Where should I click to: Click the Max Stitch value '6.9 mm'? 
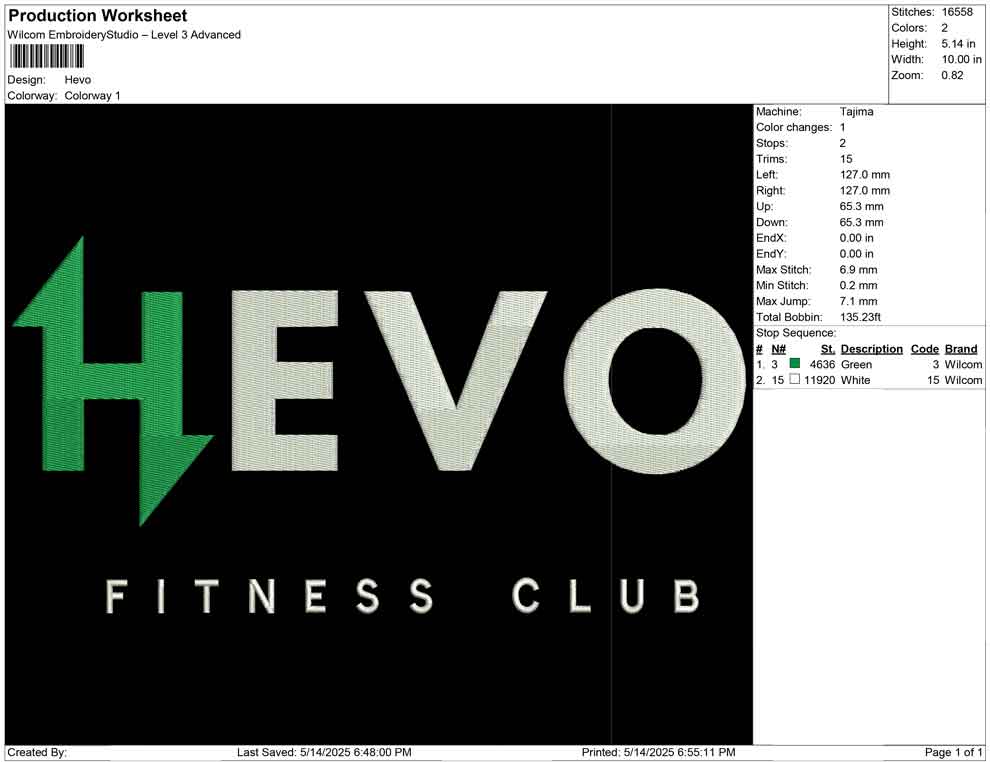(x=859, y=270)
